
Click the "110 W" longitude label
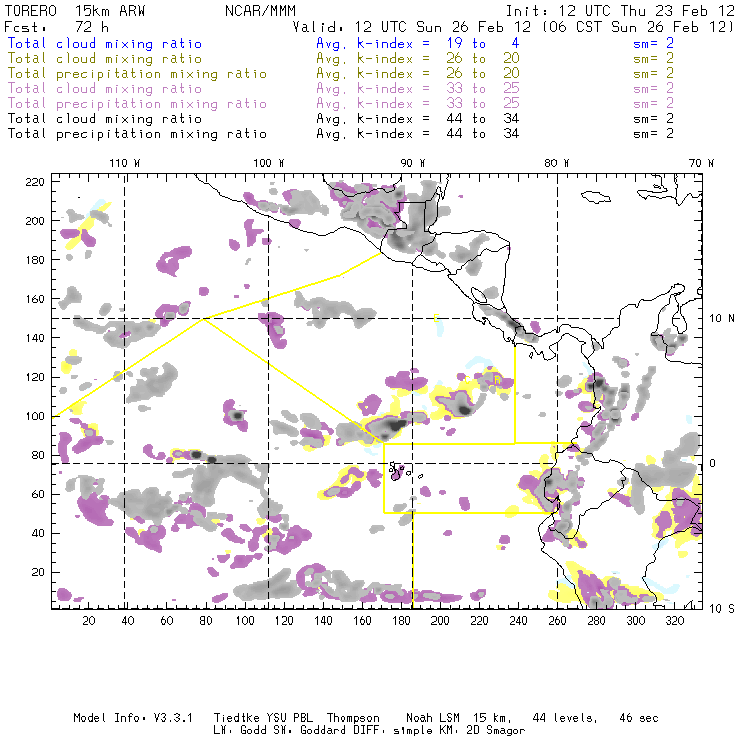point(124,163)
